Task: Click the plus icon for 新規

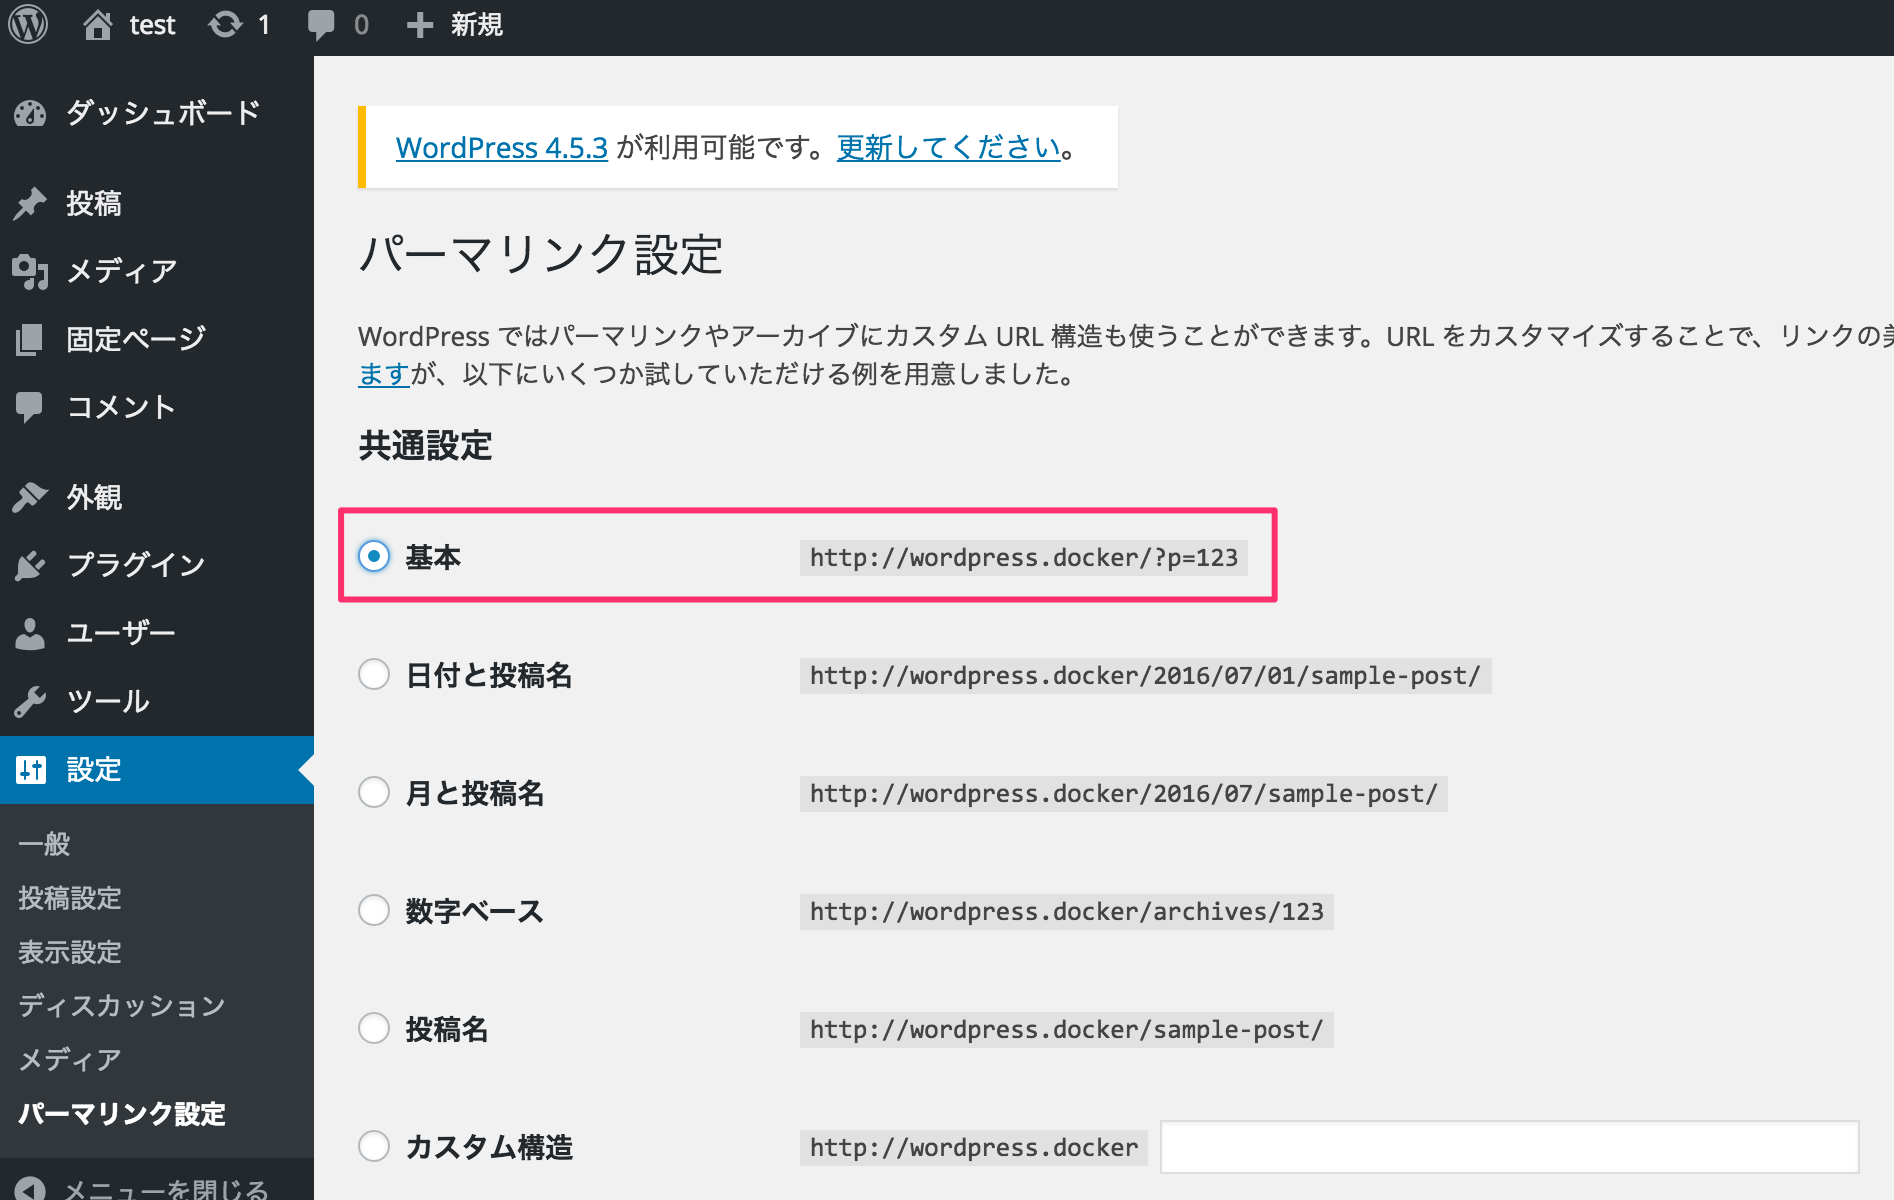Action: coord(419,25)
